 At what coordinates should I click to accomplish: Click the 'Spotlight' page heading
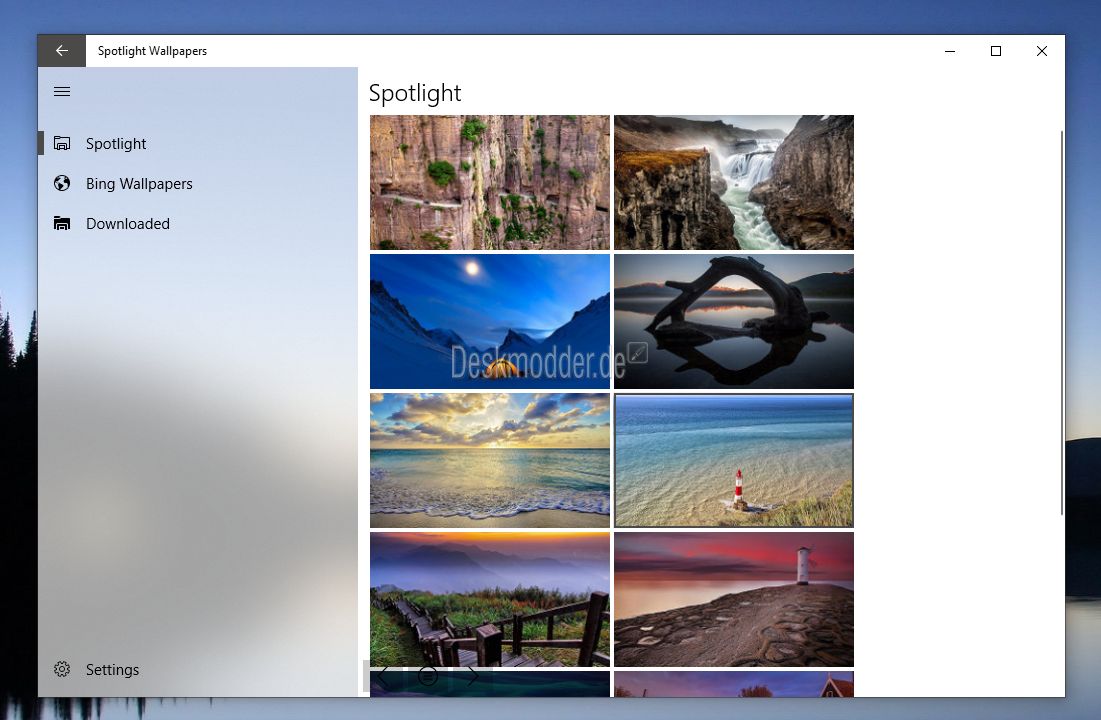[415, 93]
